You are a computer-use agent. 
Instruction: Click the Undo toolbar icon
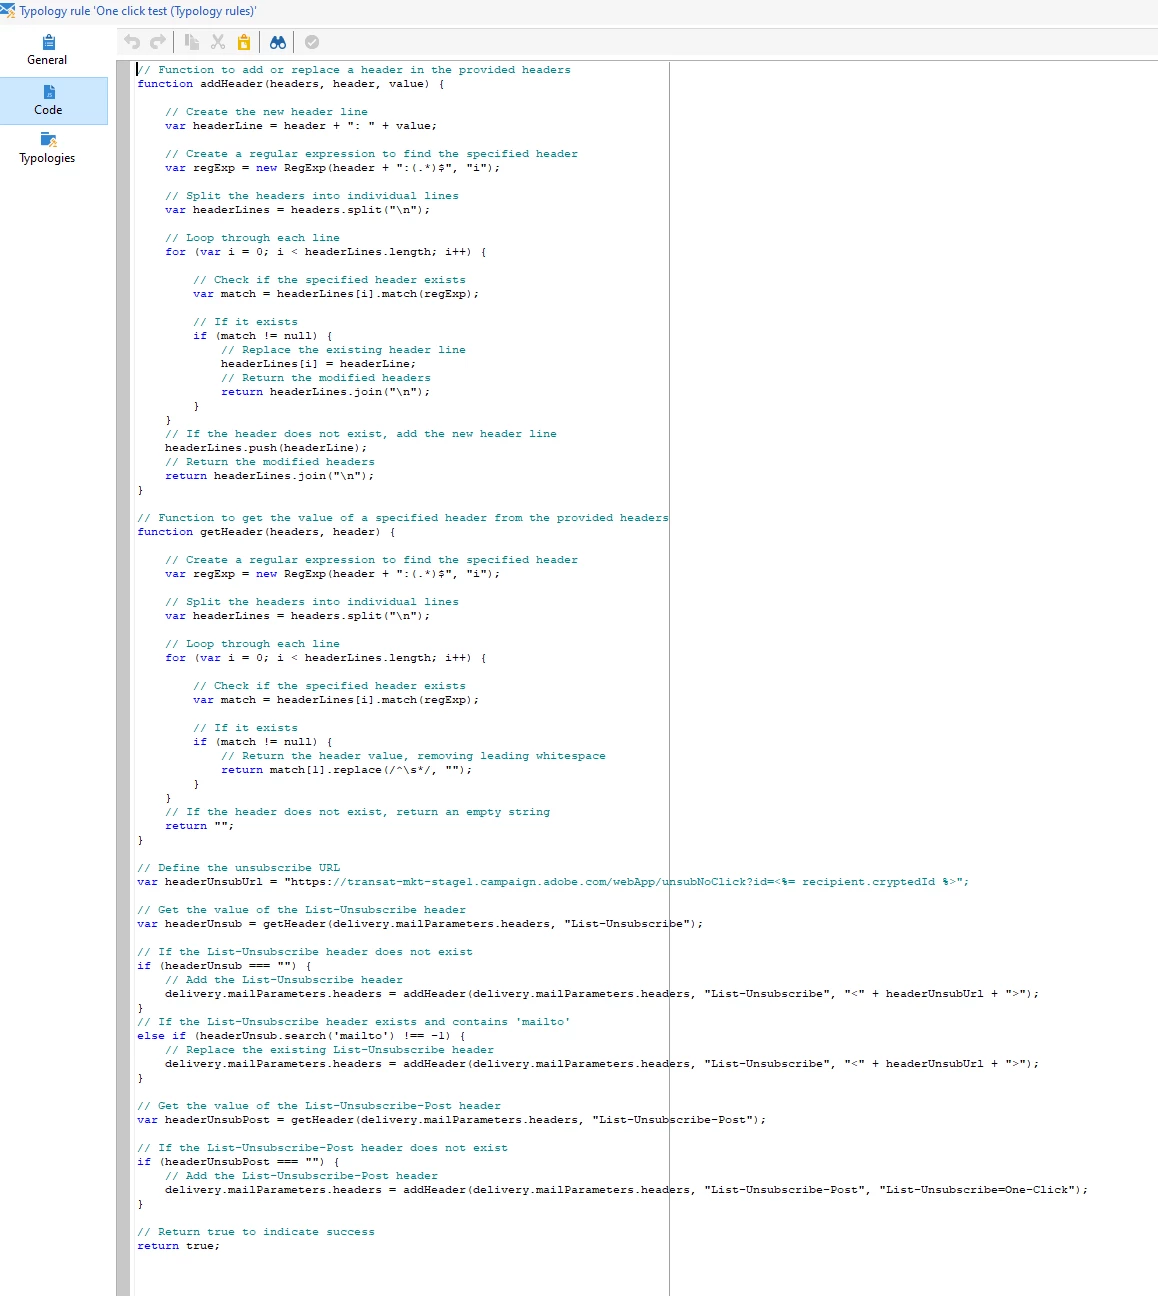click(x=132, y=42)
